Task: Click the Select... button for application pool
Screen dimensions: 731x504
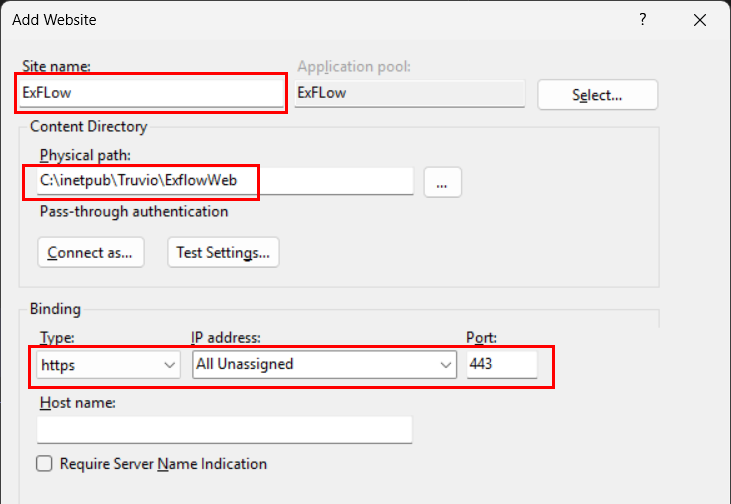Action: (597, 95)
